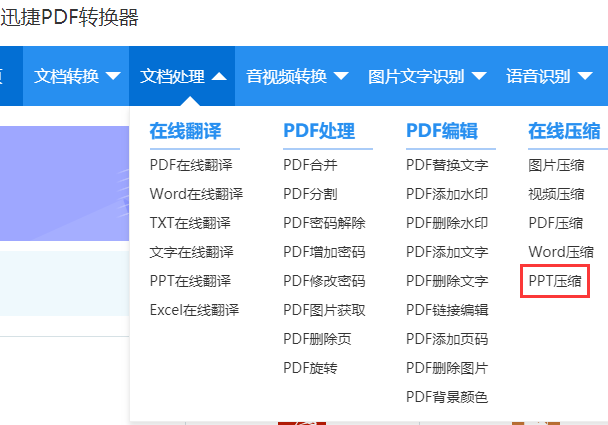
Task: Open PDF旋转 tool
Action: [x=310, y=368]
